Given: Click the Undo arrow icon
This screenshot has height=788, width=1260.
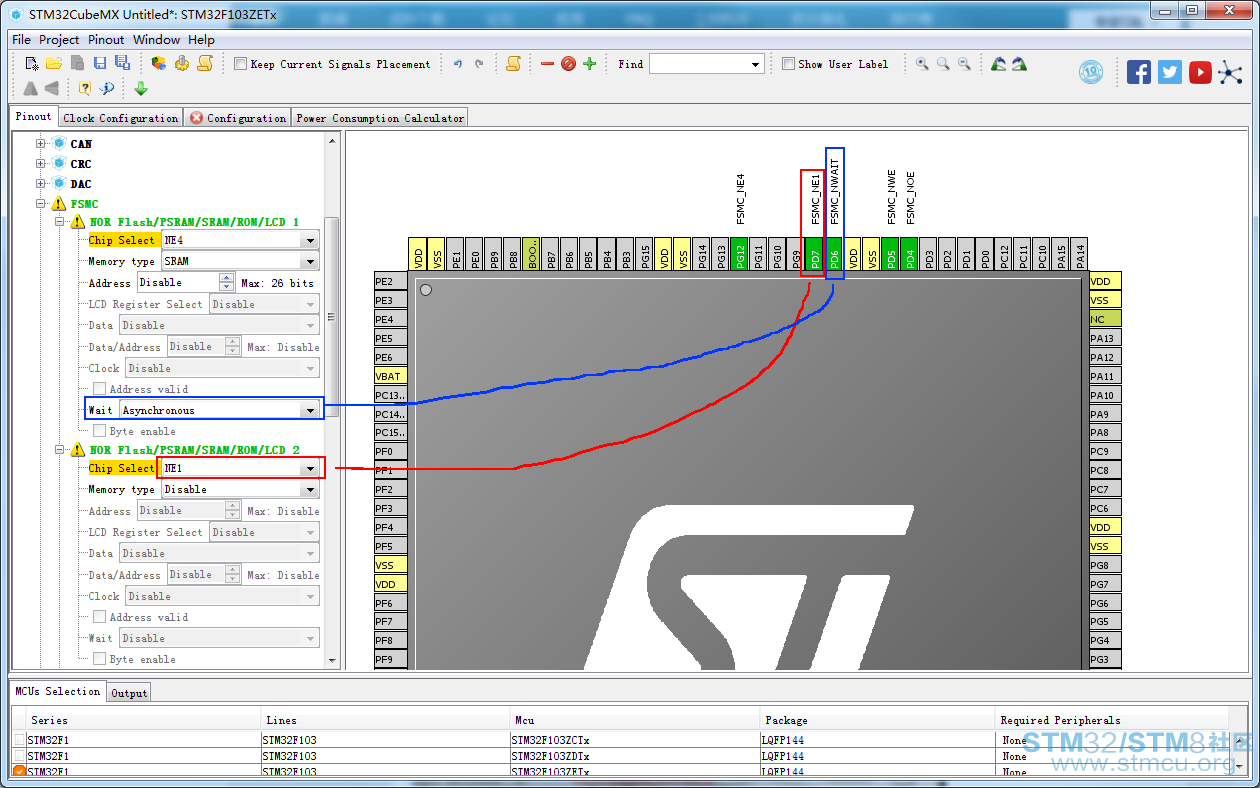Looking at the screenshot, I should coord(458,64).
